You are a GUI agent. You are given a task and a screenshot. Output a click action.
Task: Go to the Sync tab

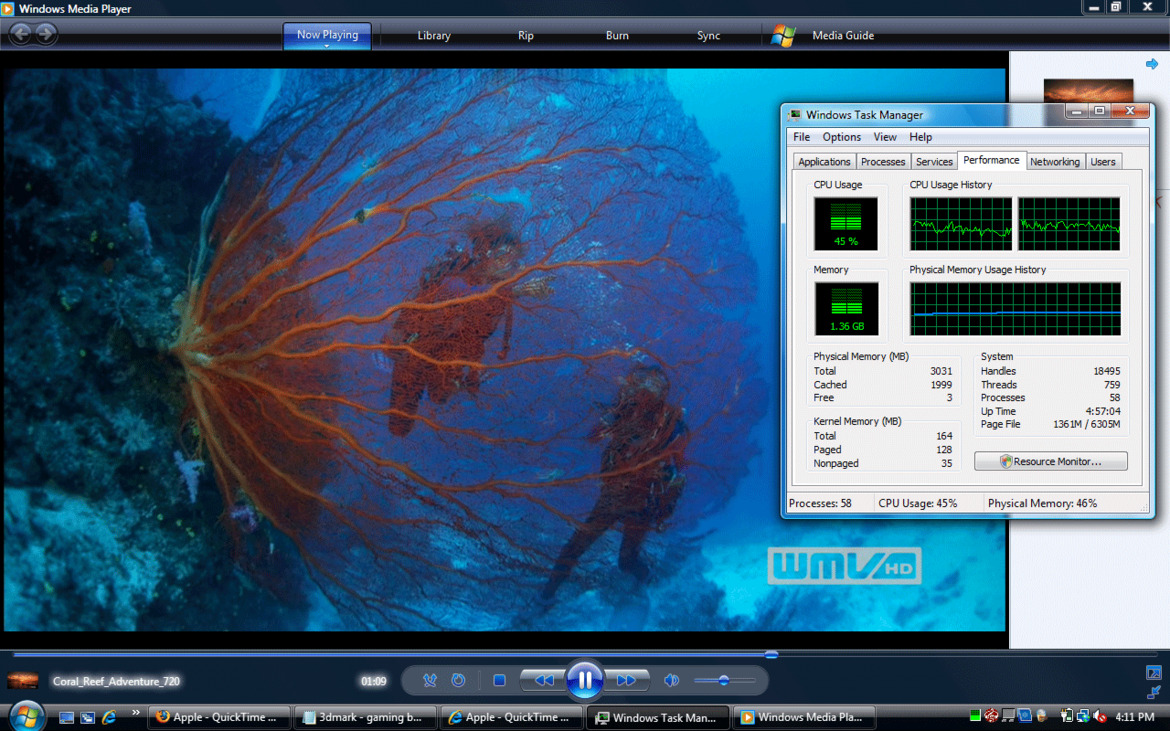(x=708, y=35)
